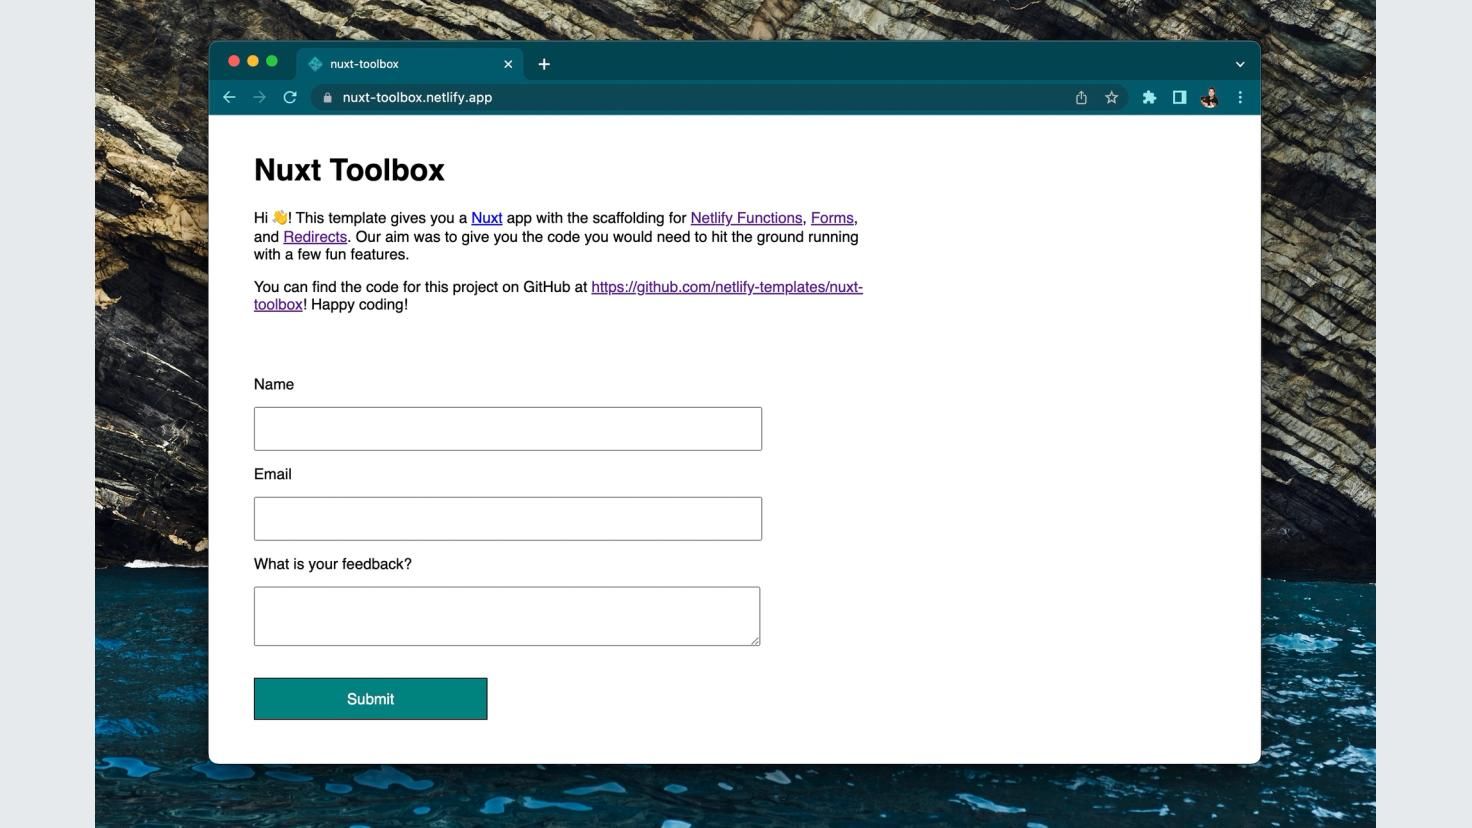Reload the page with refresh icon
Image resolution: width=1472 pixels, height=828 pixels.
(290, 97)
